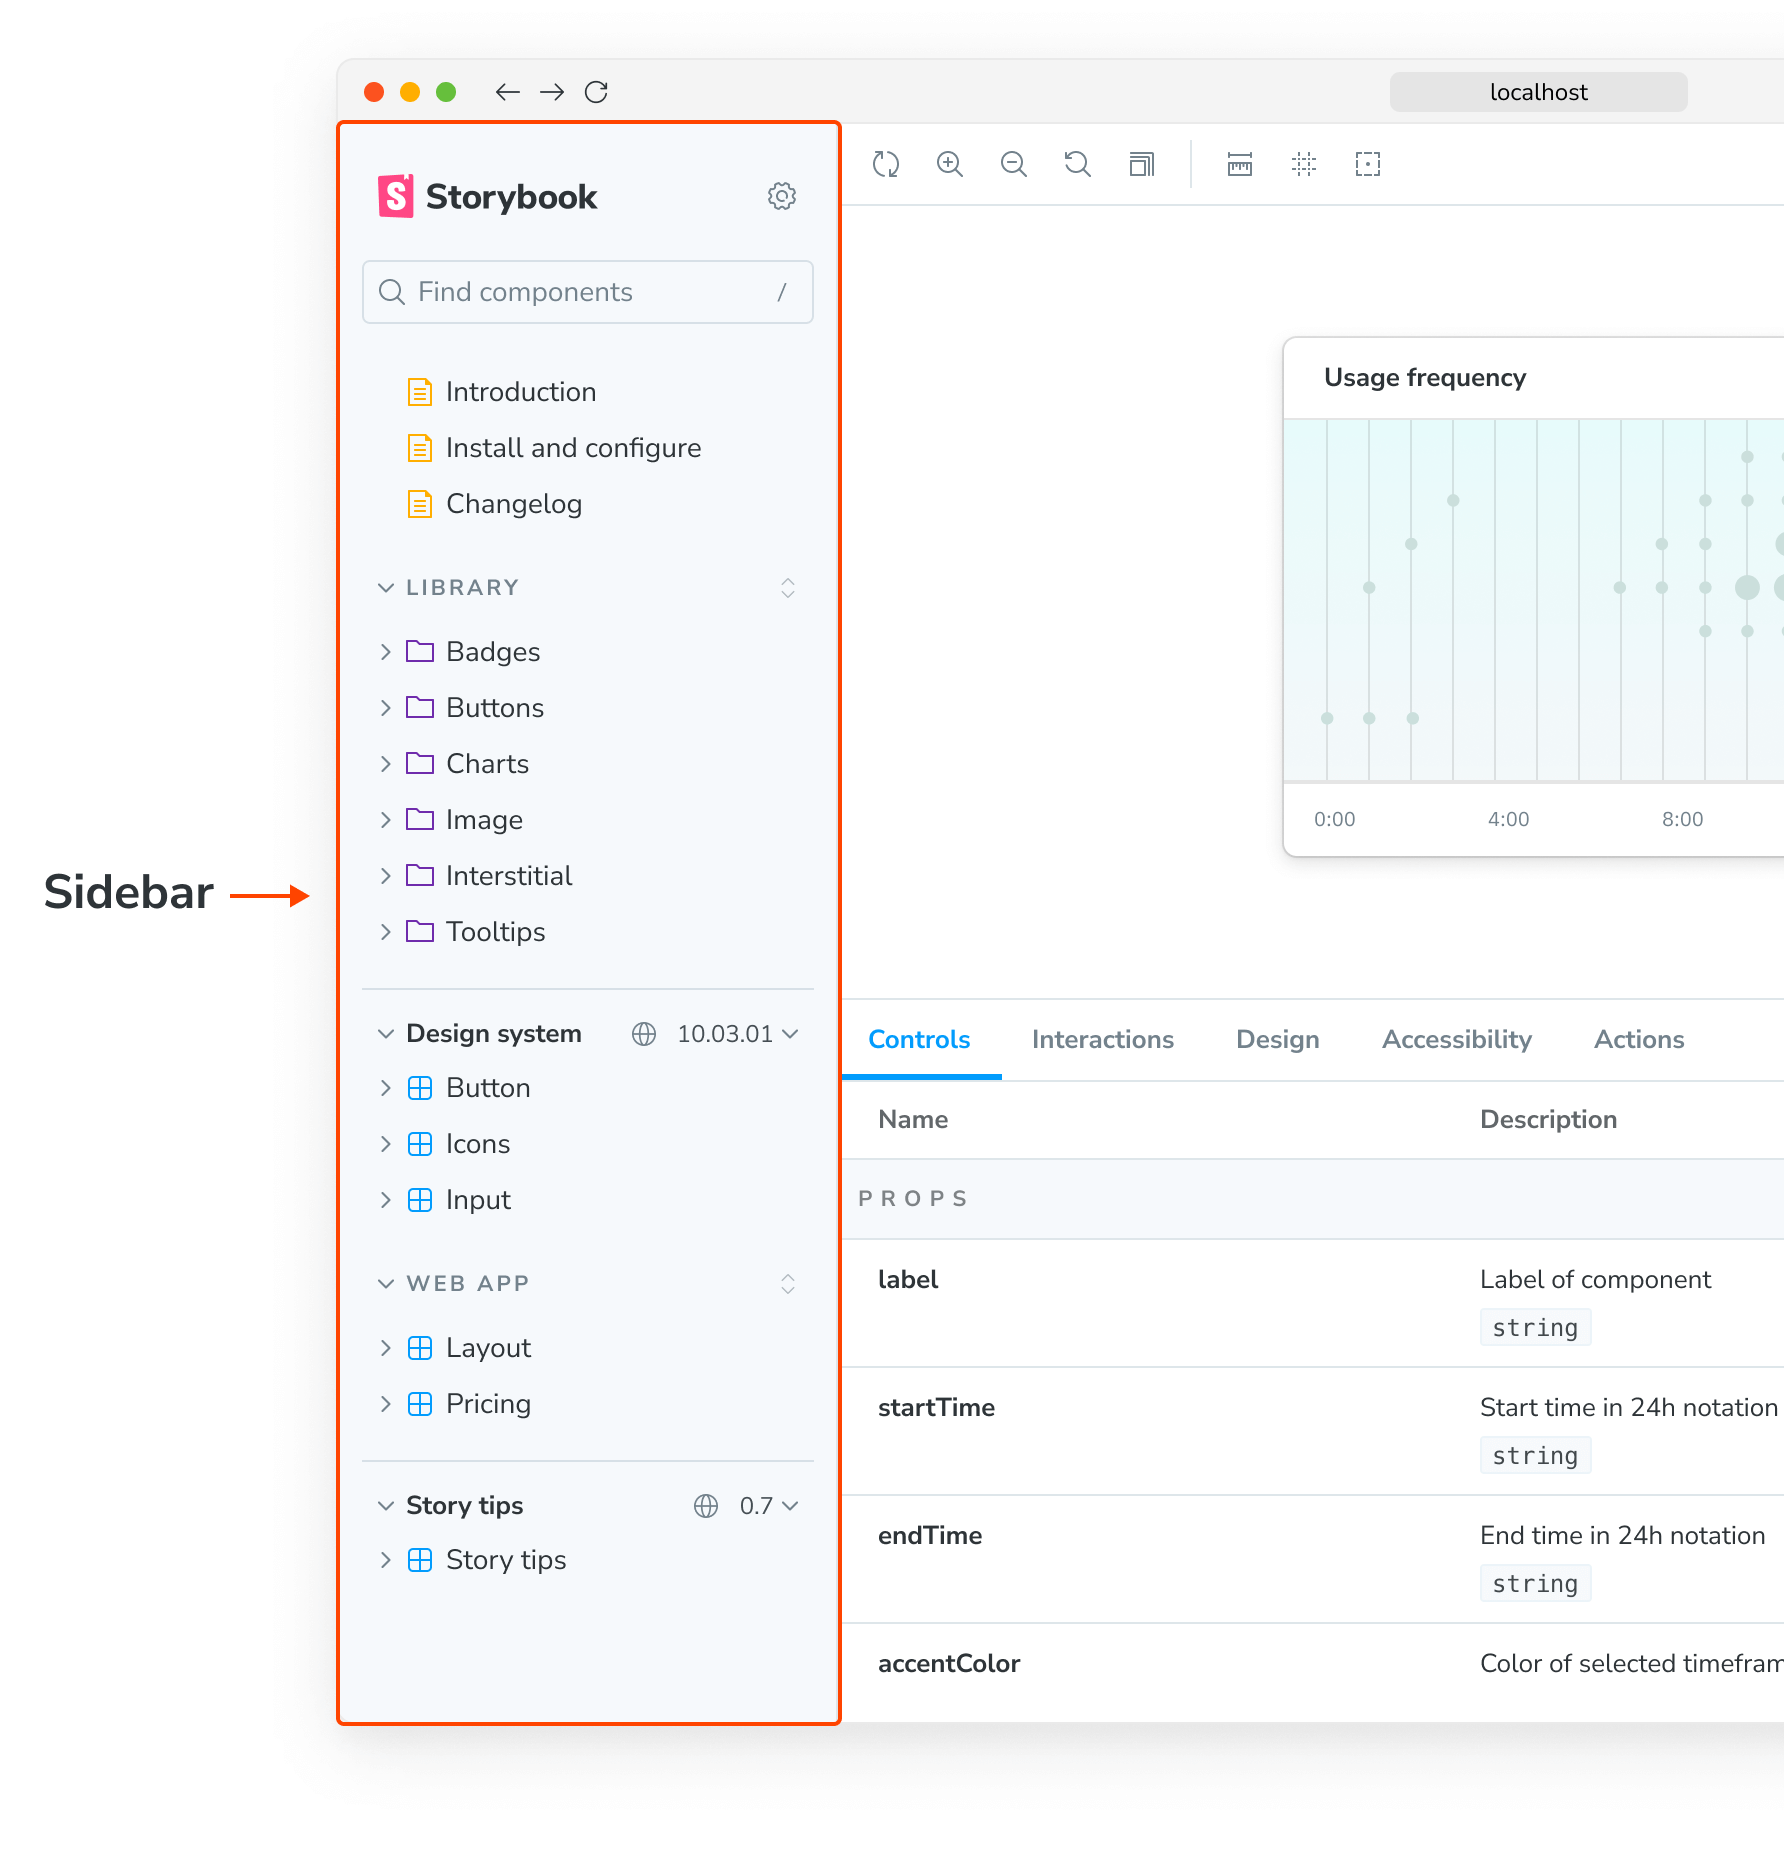The image size is (1784, 1868).
Task: Zoom in on the story canvas
Action: 949,164
